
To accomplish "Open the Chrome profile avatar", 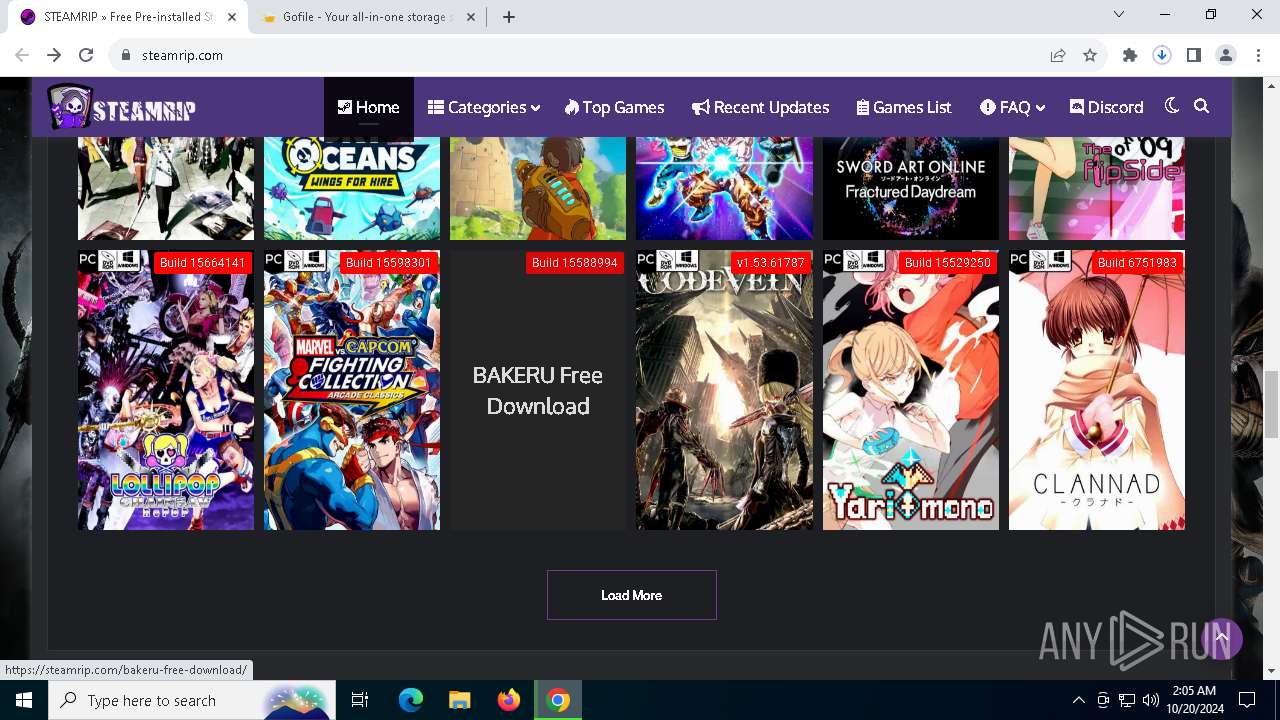I will pos(1226,56).
